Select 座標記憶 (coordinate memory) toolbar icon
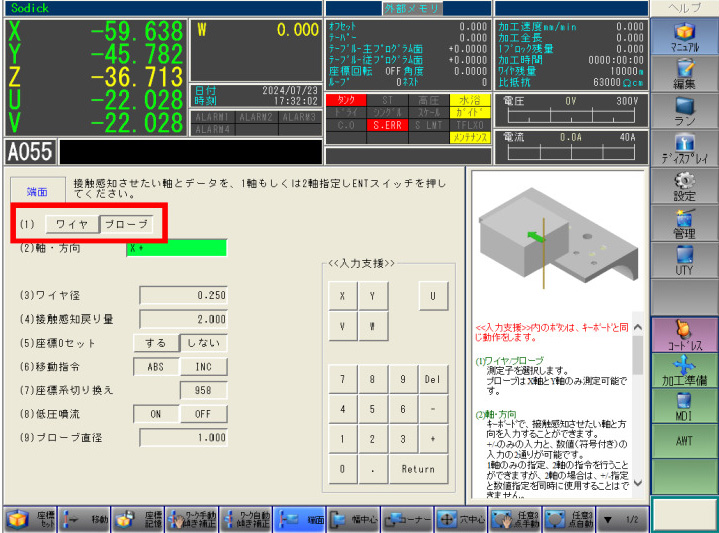The image size is (719, 533). pyautogui.click(x=138, y=519)
